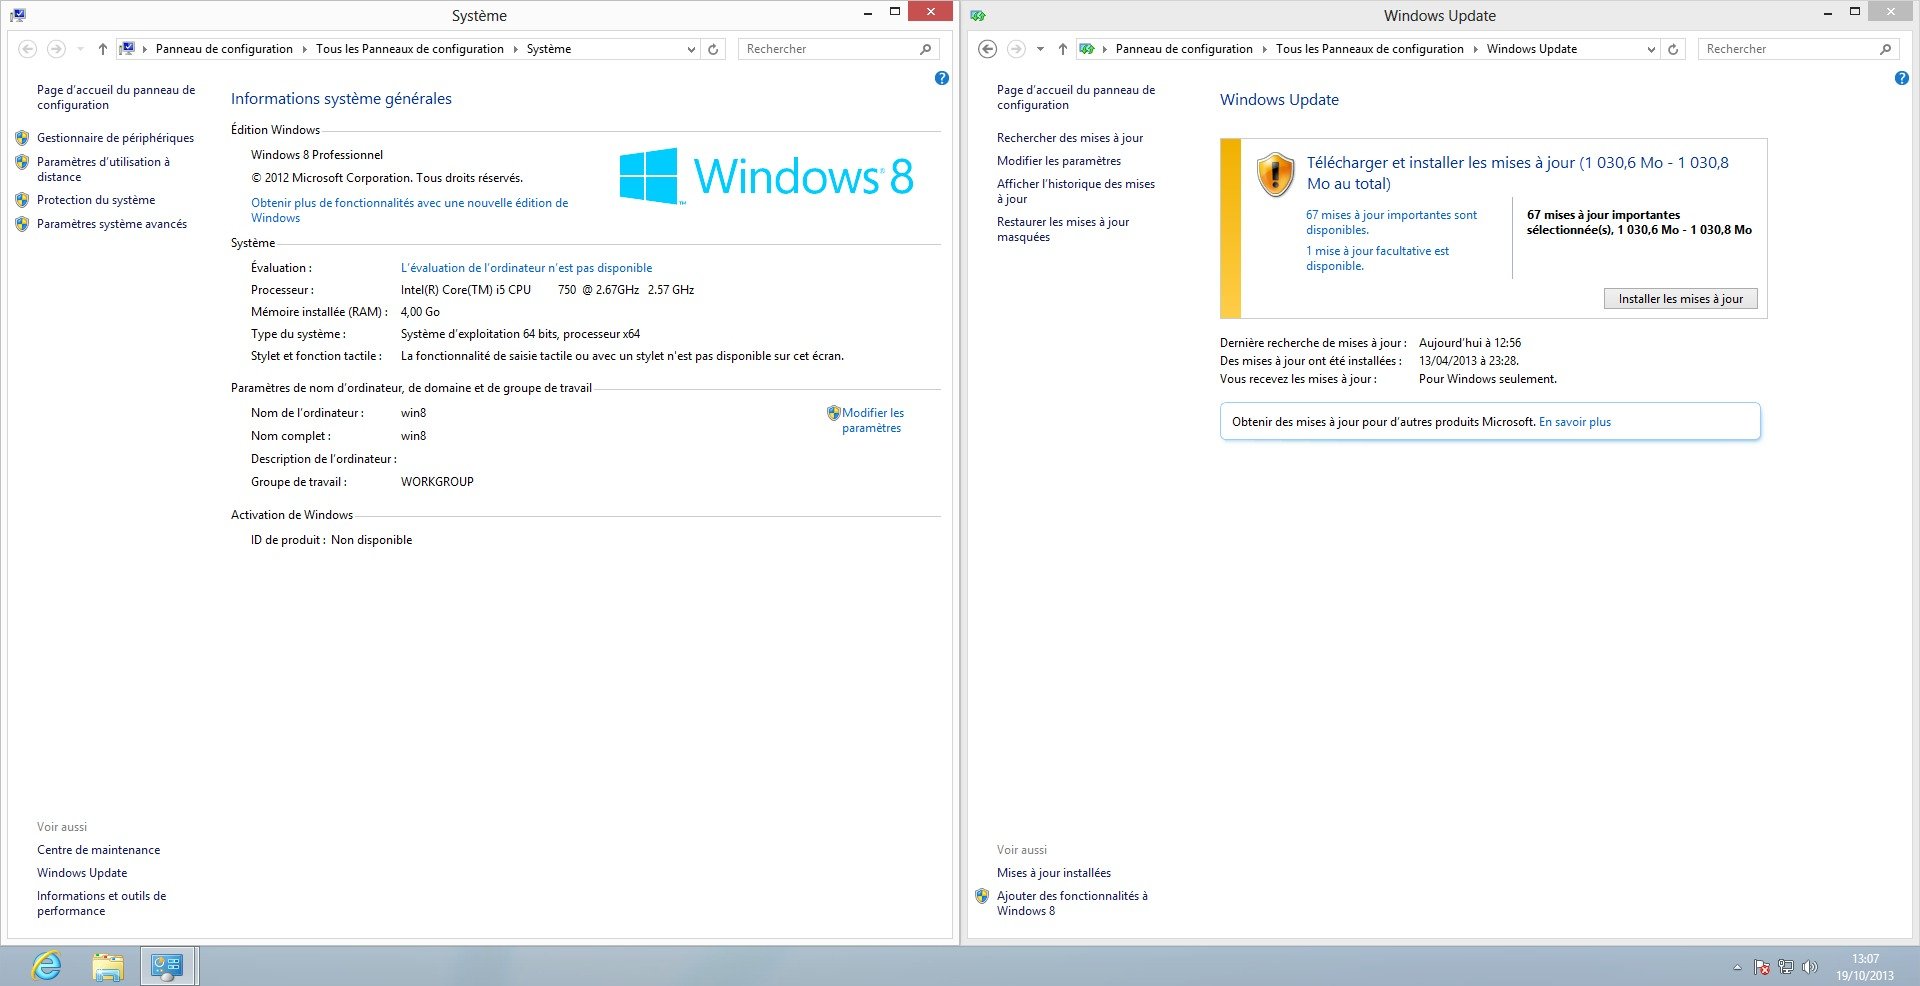This screenshot has height=986, width=1920.
Task: Click forward arrow in Système window
Action: coord(56,49)
